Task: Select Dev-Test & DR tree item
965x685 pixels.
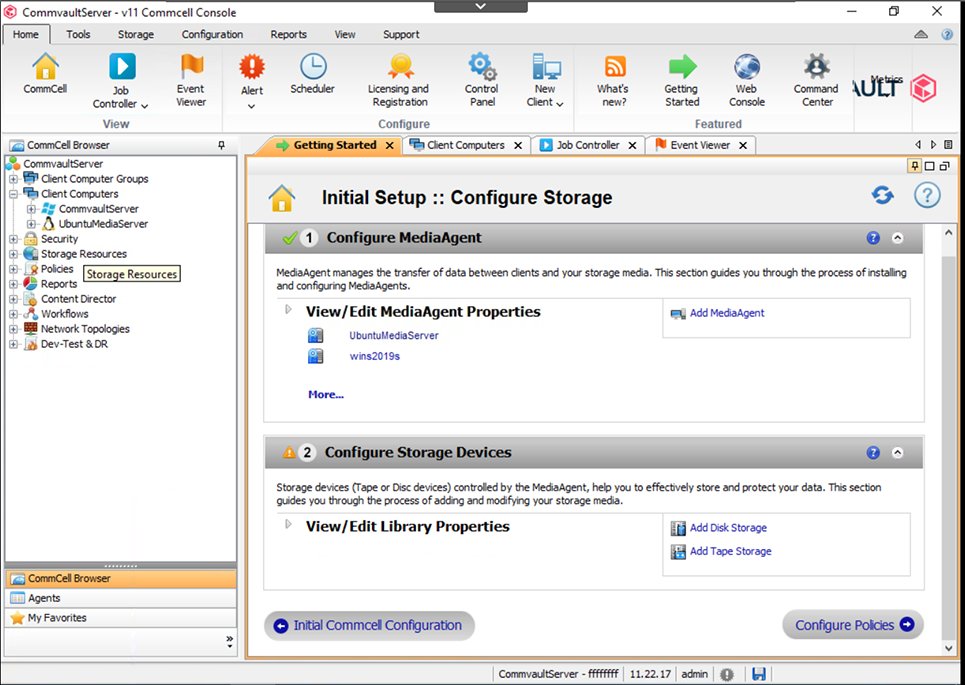Action: tap(74, 344)
